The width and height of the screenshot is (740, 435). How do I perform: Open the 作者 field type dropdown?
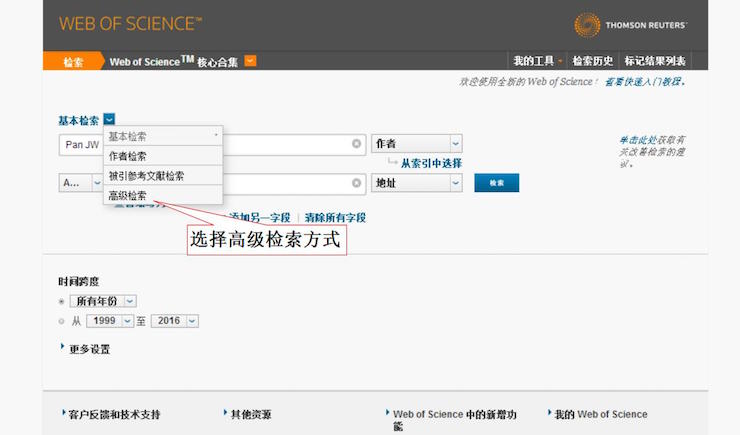(x=417, y=143)
